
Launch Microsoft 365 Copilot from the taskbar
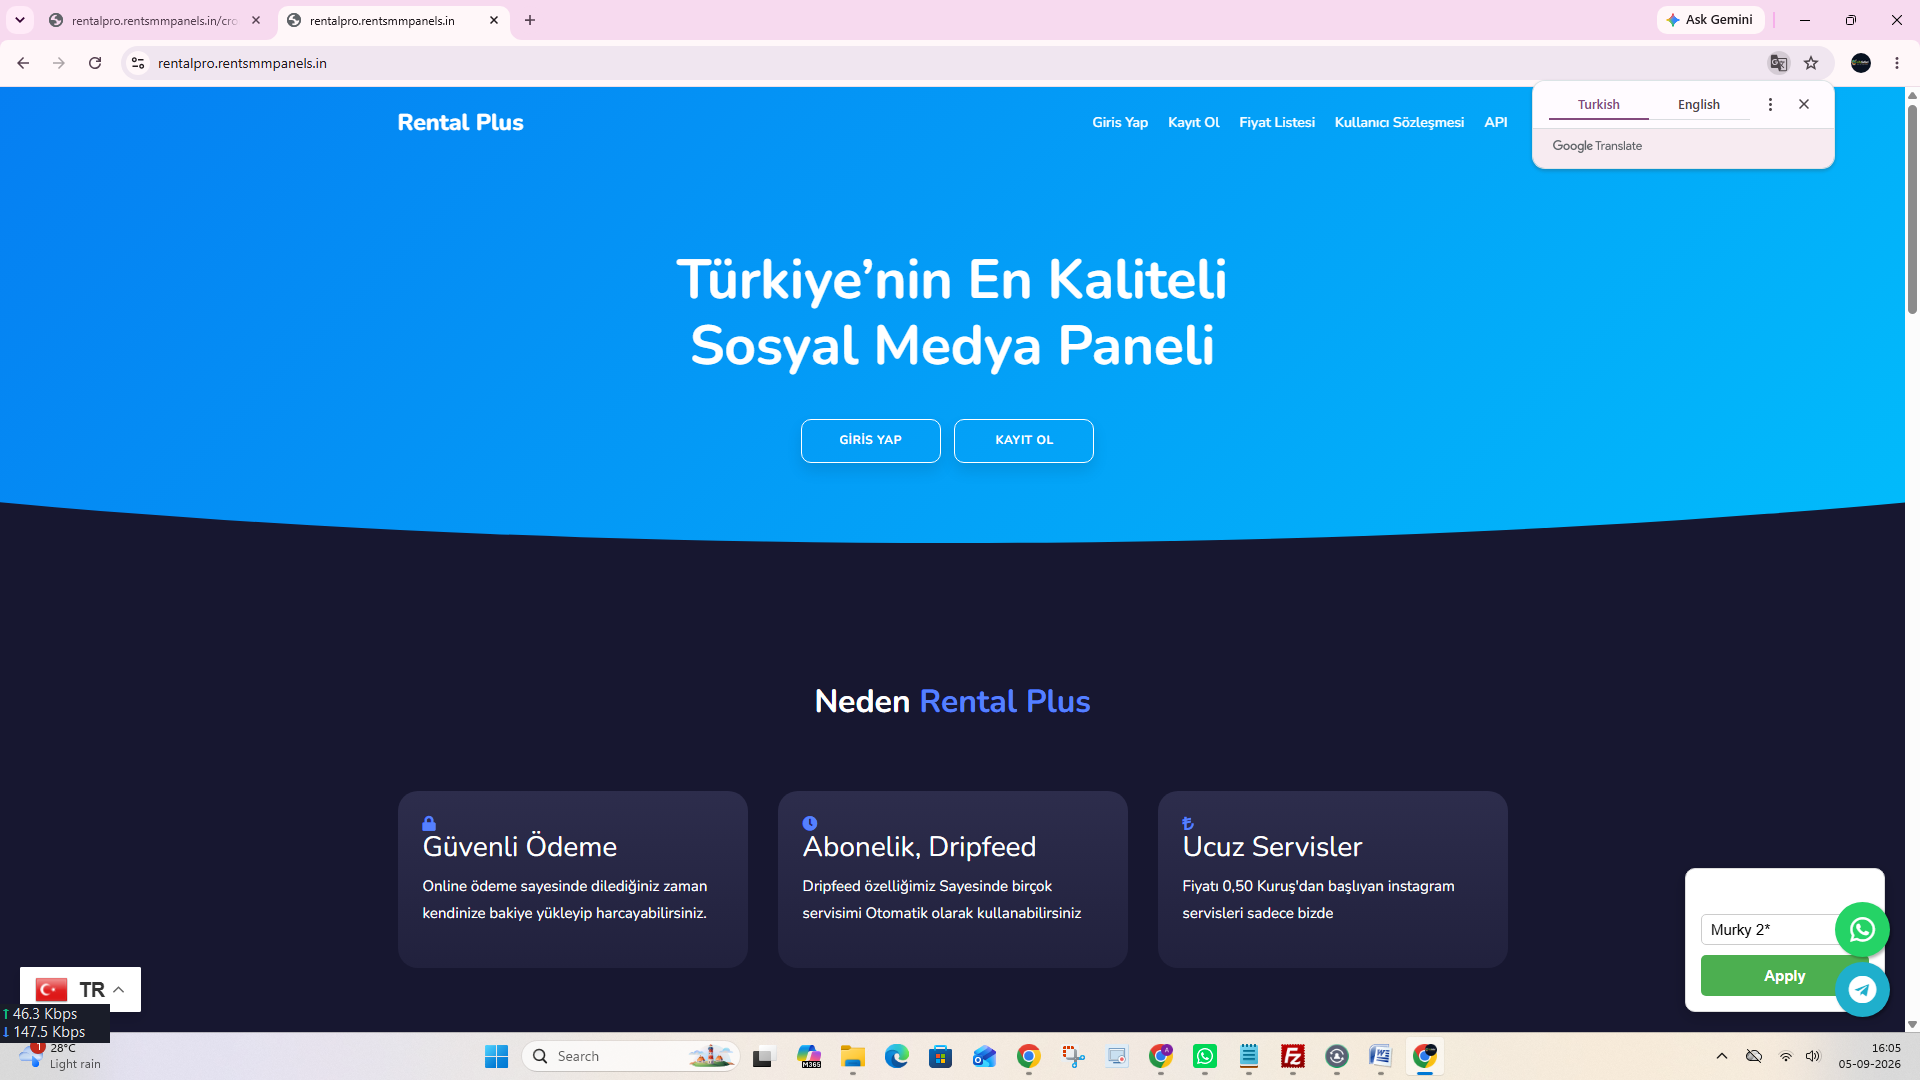coord(809,1056)
